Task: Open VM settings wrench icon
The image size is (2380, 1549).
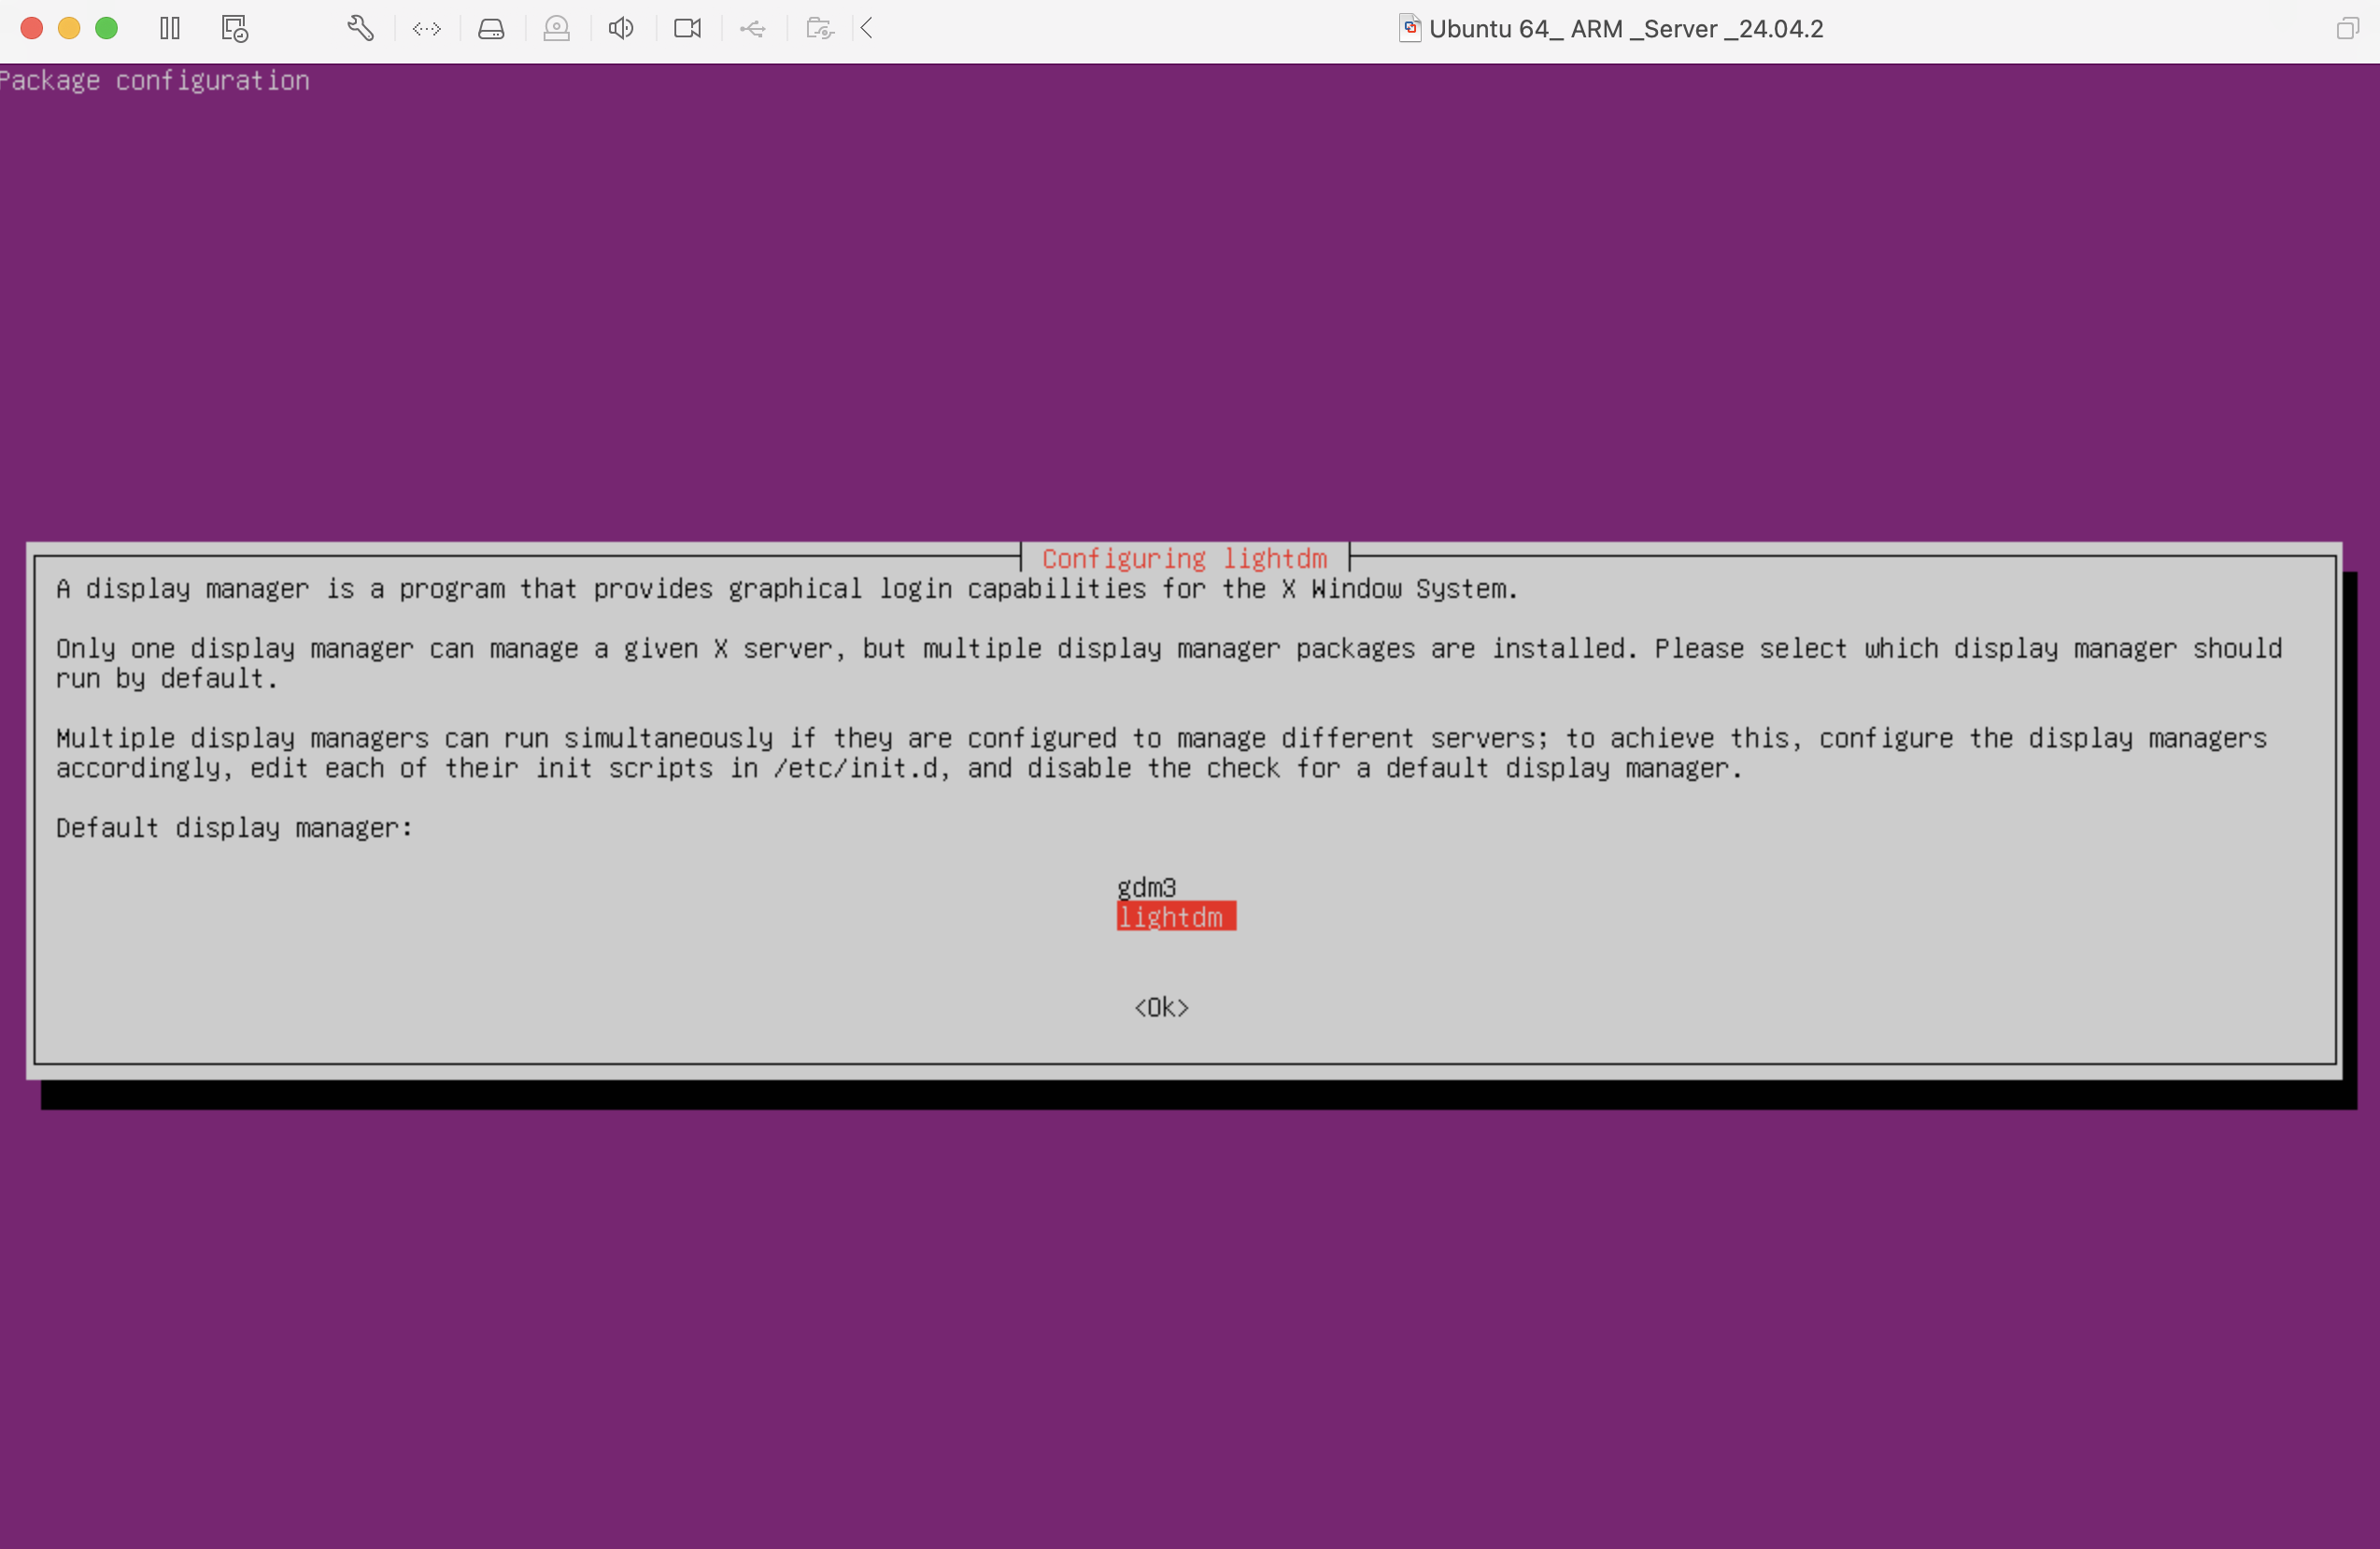Action: click(x=361, y=28)
